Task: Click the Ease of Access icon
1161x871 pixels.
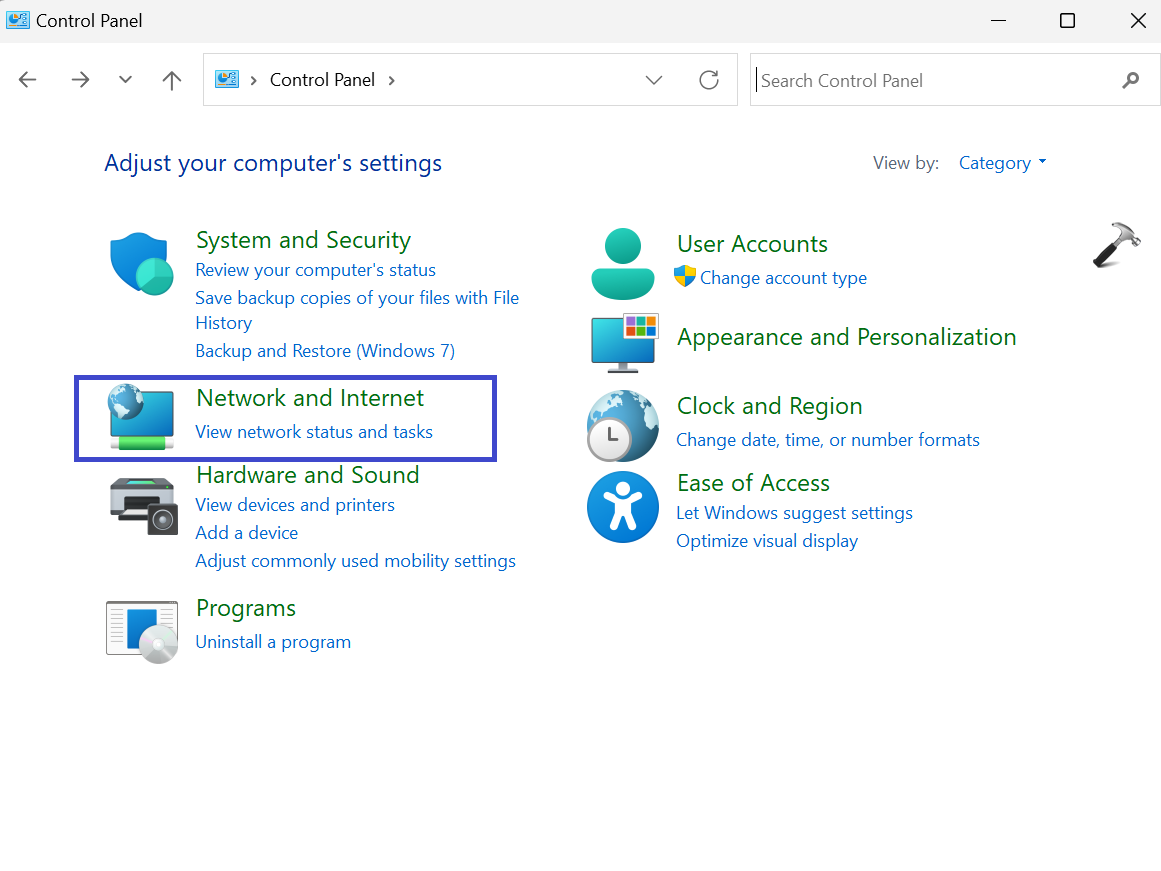Action: 622,507
